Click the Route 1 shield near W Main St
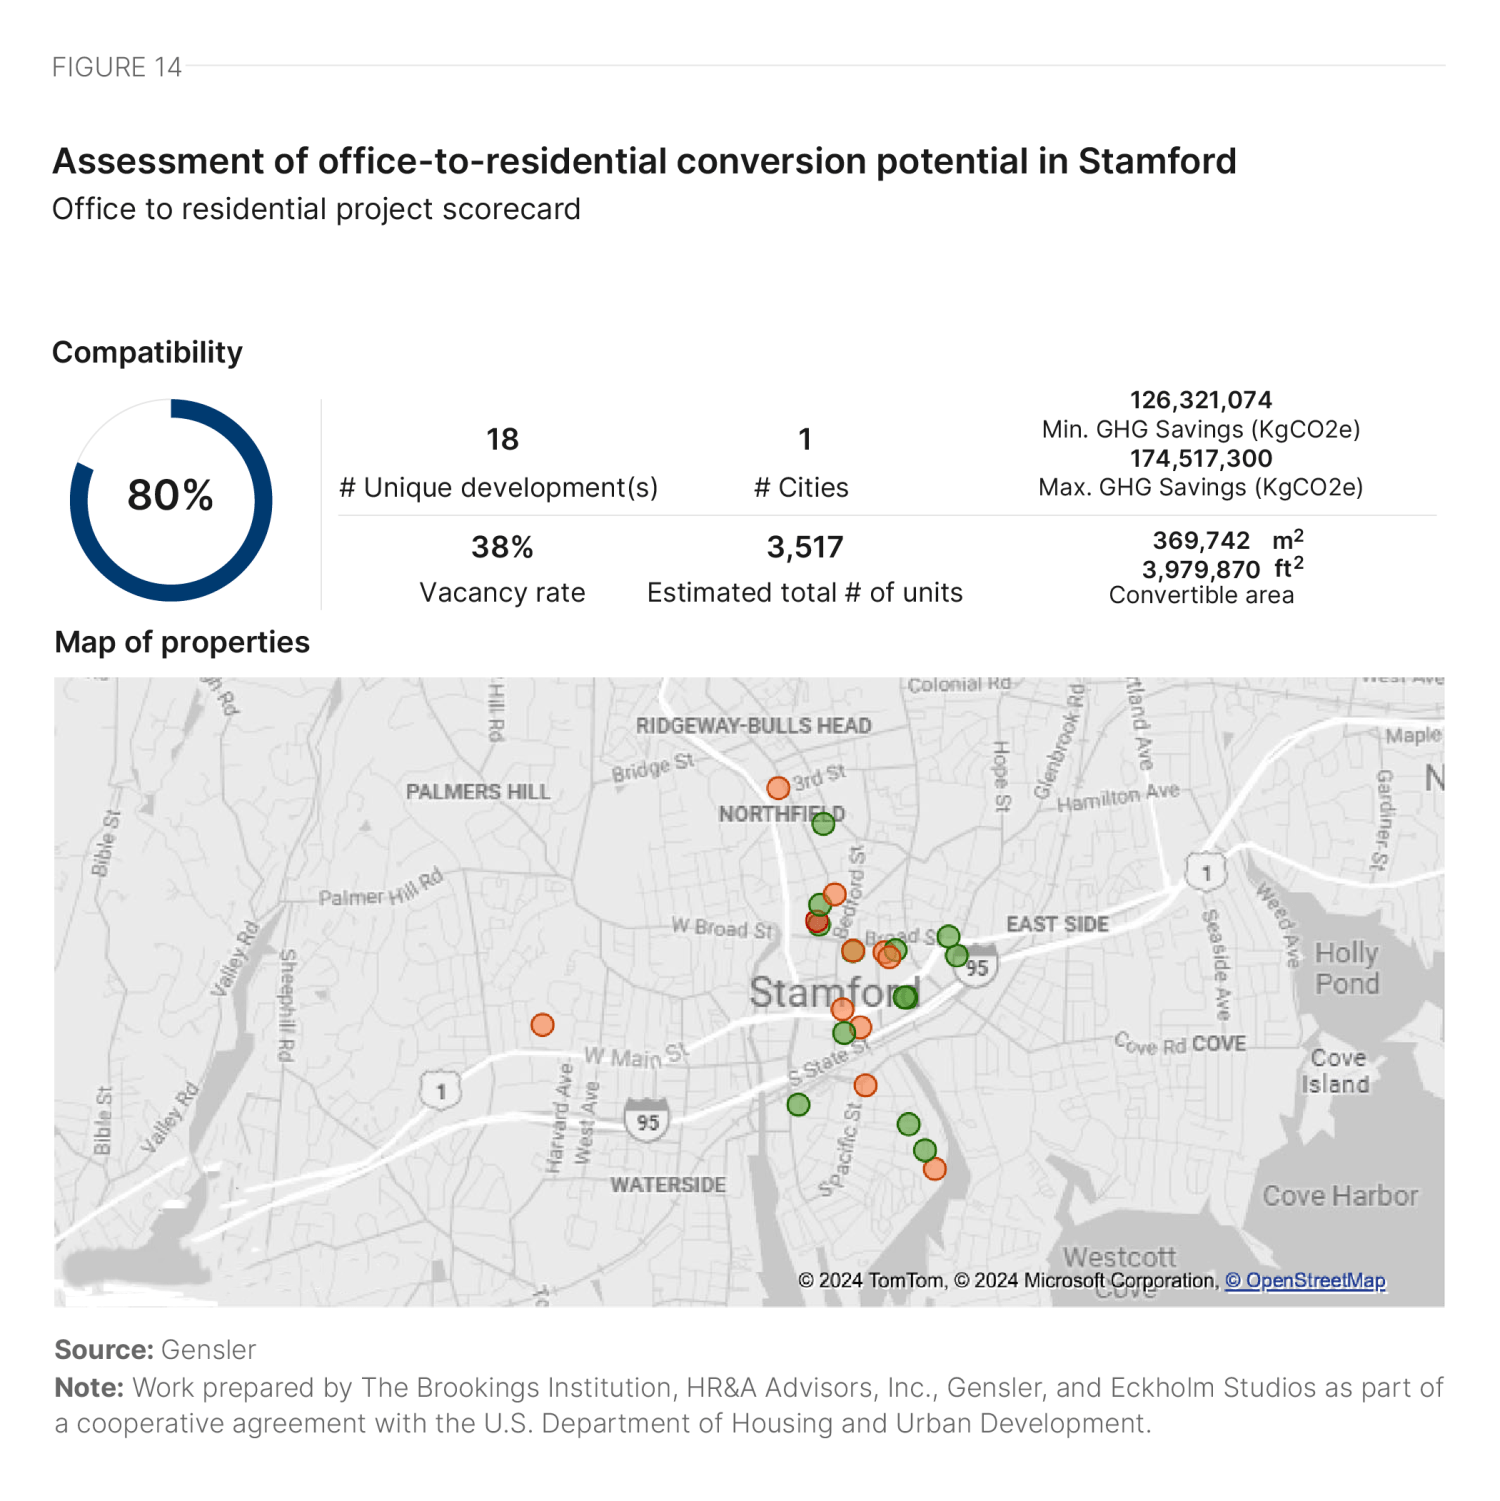Image resolution: width=1500 pixels, height=1501 pixels. pyautogui.click(x=441, y=1091)
